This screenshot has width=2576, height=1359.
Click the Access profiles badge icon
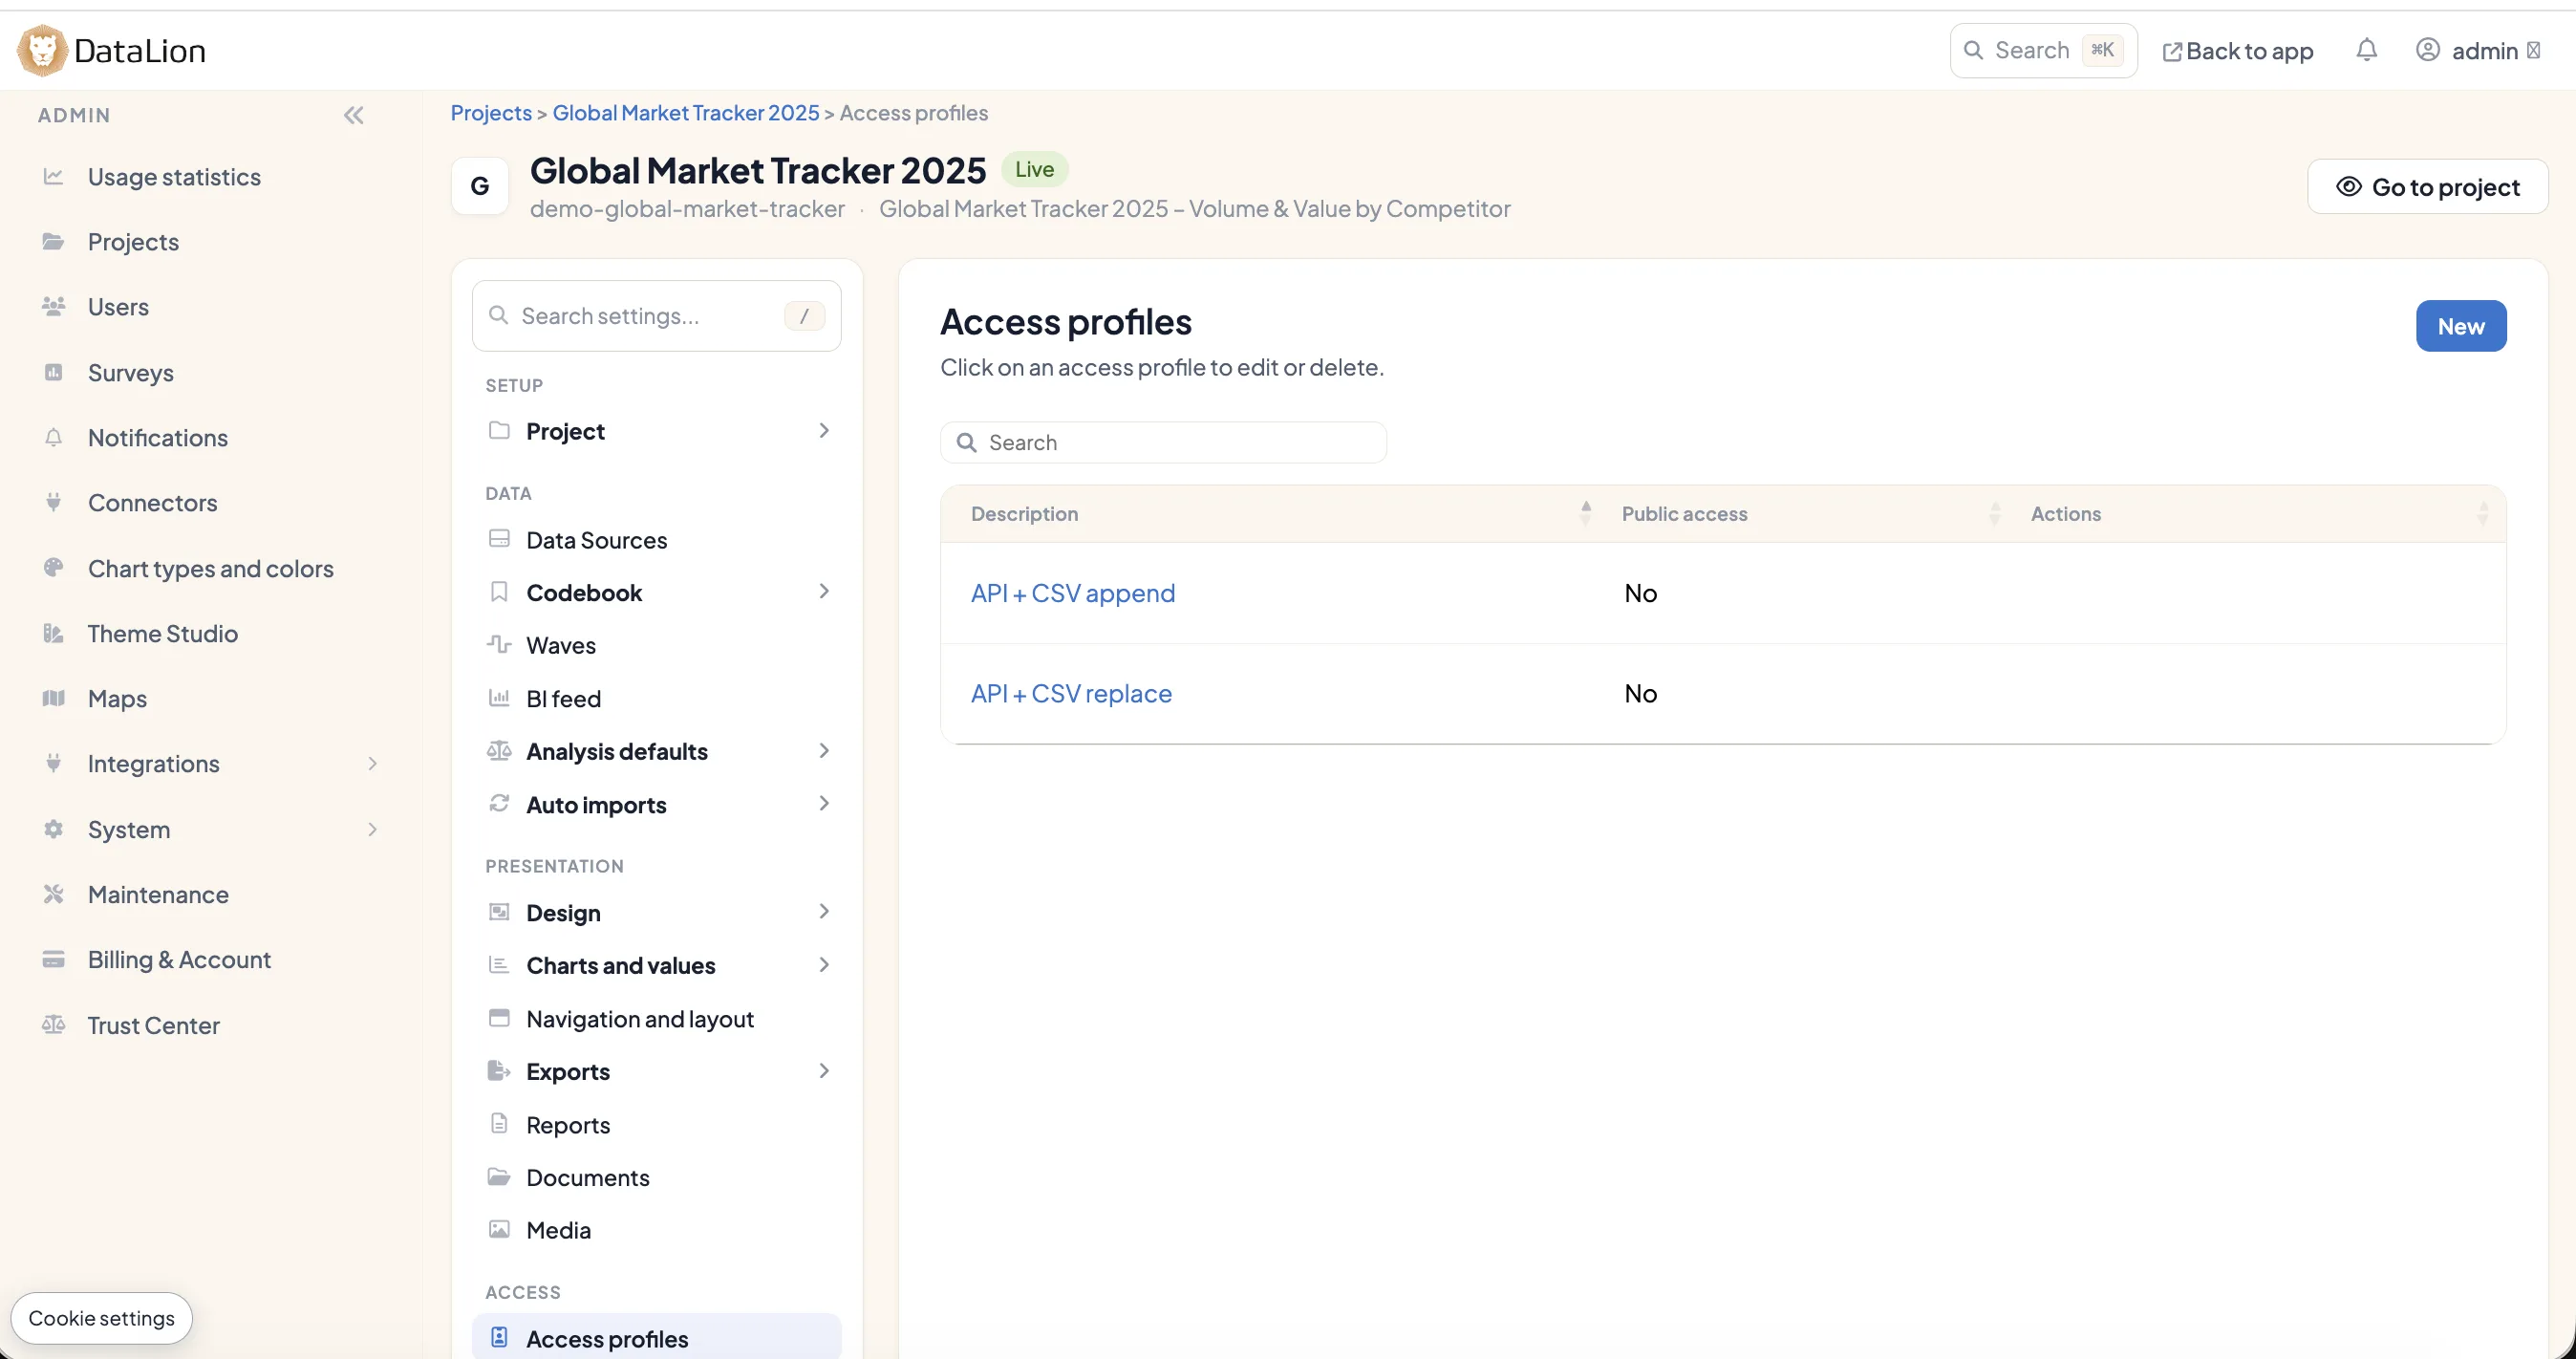pos(499,1338)
